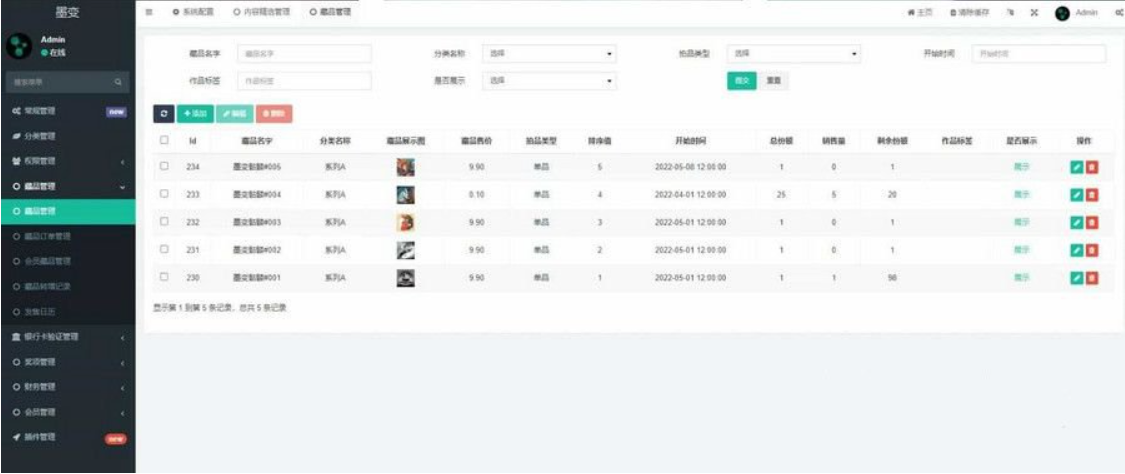Delete row 233 with the trash icon
Viewport: 1125px width, 474px height.
point(1091,194)
